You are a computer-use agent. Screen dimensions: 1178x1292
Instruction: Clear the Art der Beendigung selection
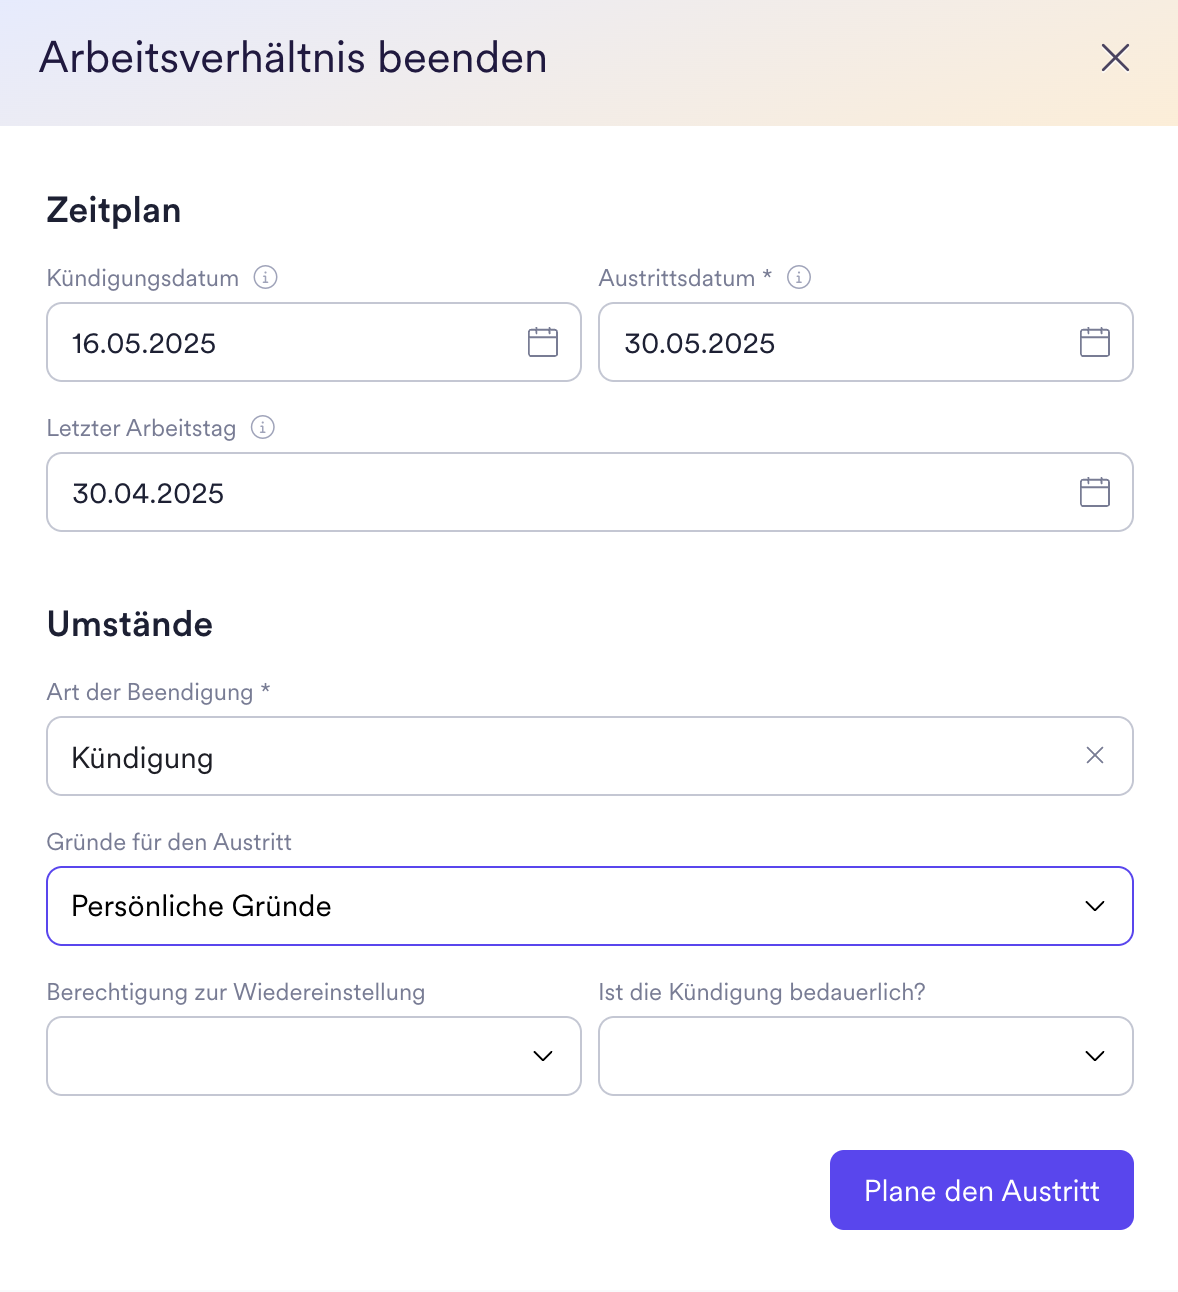1094,756
